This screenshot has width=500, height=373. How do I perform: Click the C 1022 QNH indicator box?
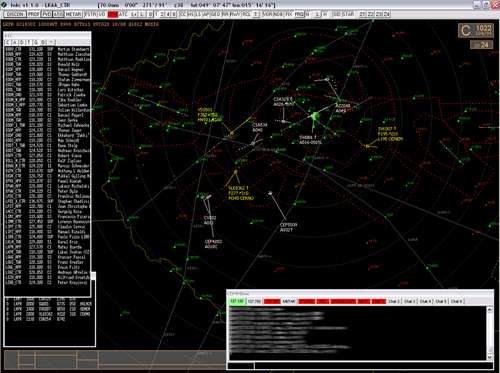coord(476,31)
